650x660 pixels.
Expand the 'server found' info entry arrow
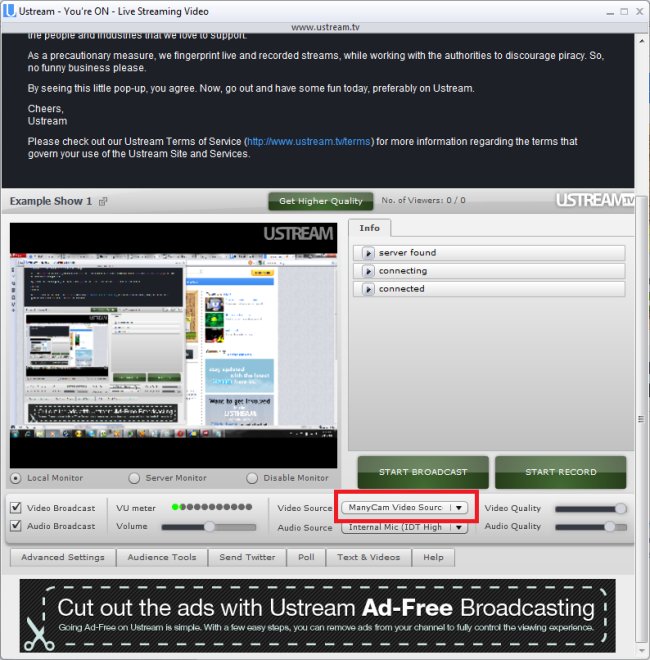coord(368,253)
